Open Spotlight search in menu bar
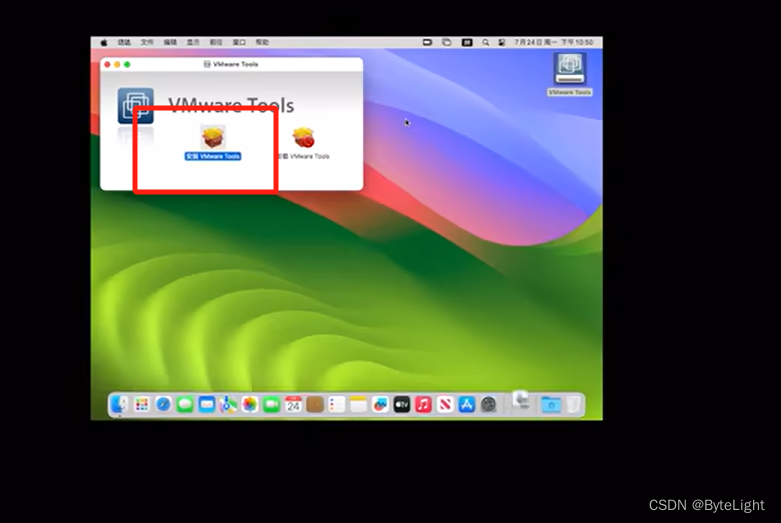This screenshot has width=781, height=523. tap(485, 43)
